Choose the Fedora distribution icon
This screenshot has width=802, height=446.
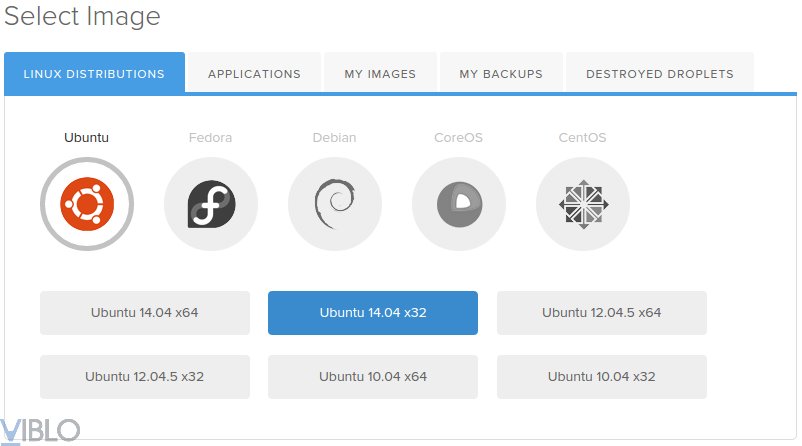click(x=211, y=204)
